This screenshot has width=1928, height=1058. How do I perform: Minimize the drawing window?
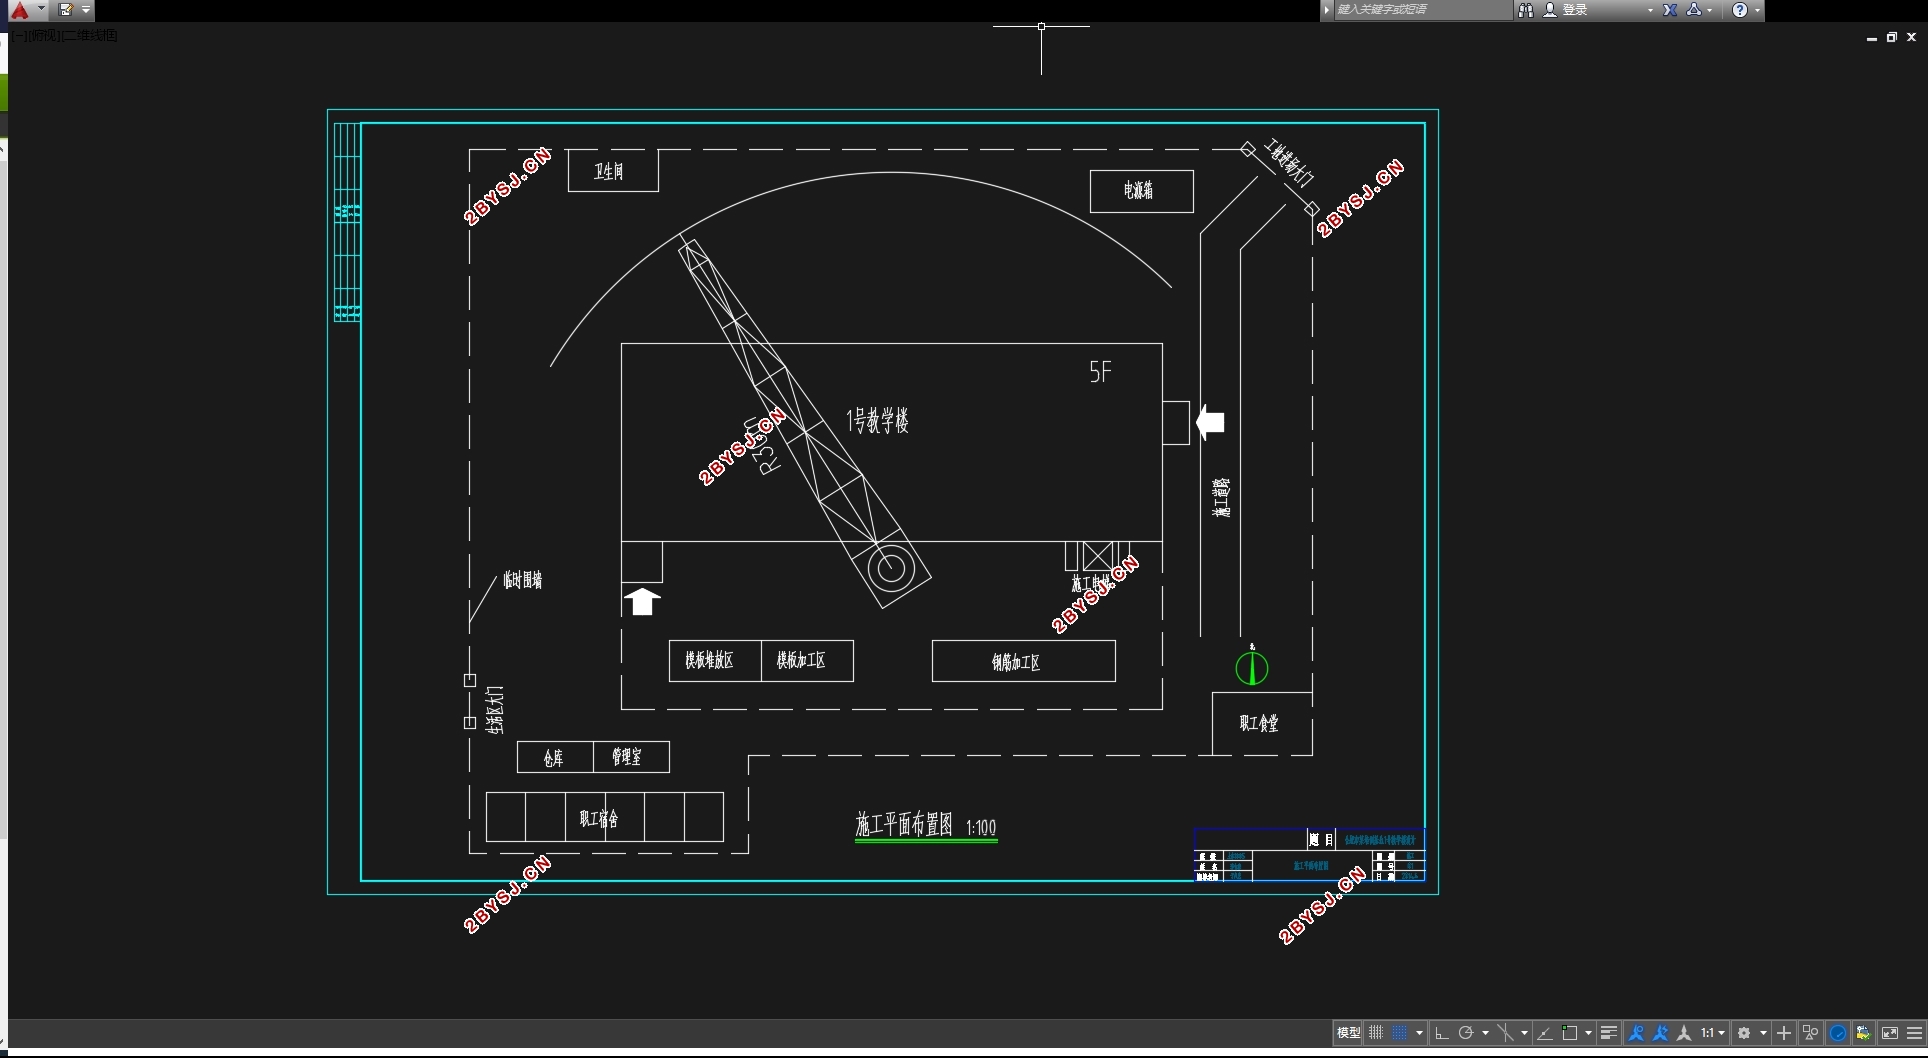coord(1871,38)
